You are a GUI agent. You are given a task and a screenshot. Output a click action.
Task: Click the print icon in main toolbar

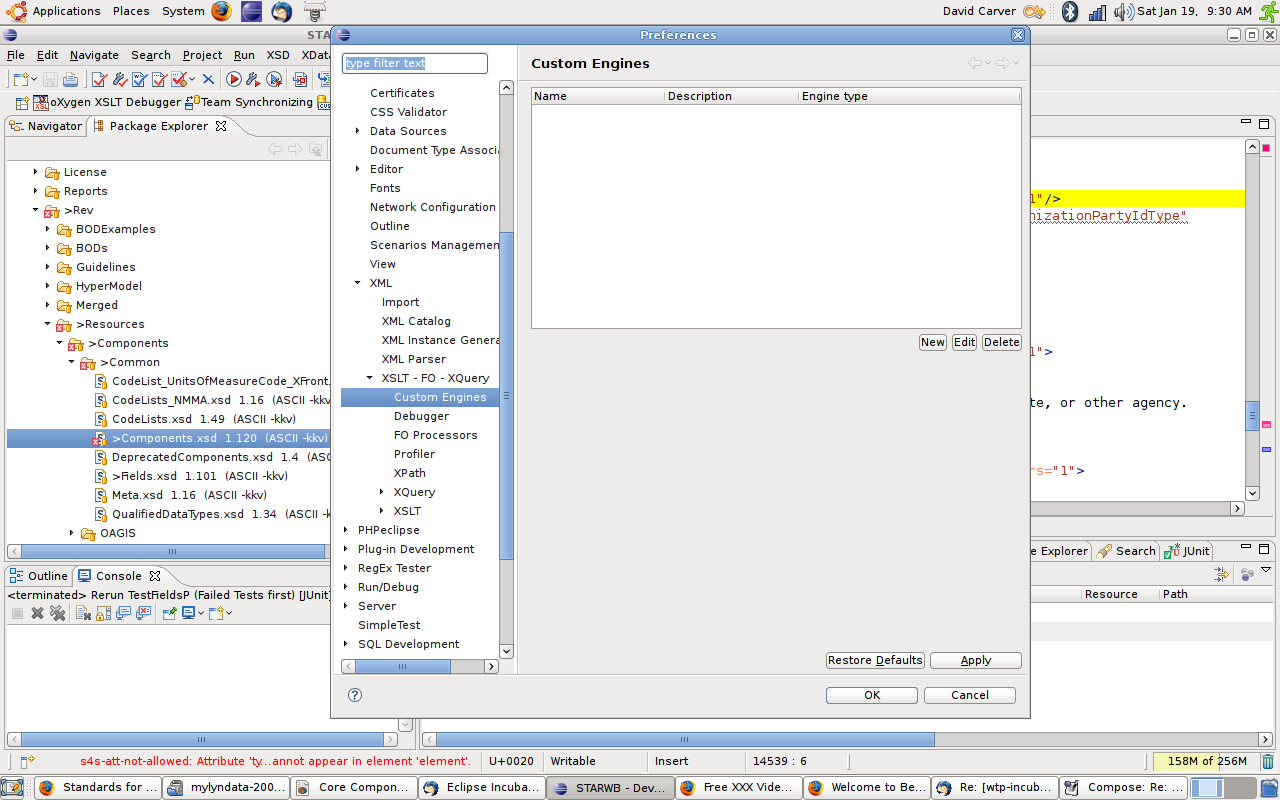70,79
